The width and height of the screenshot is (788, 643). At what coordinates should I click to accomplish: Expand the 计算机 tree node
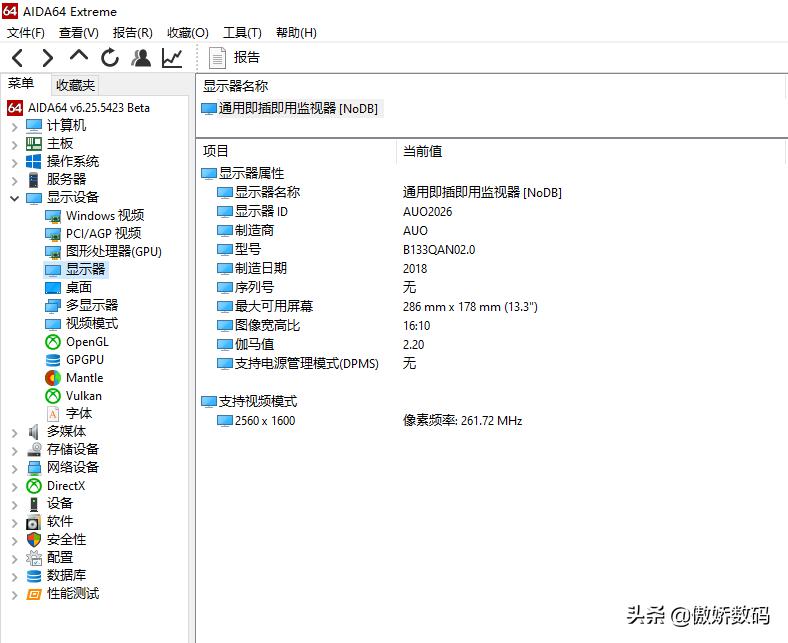15,127
